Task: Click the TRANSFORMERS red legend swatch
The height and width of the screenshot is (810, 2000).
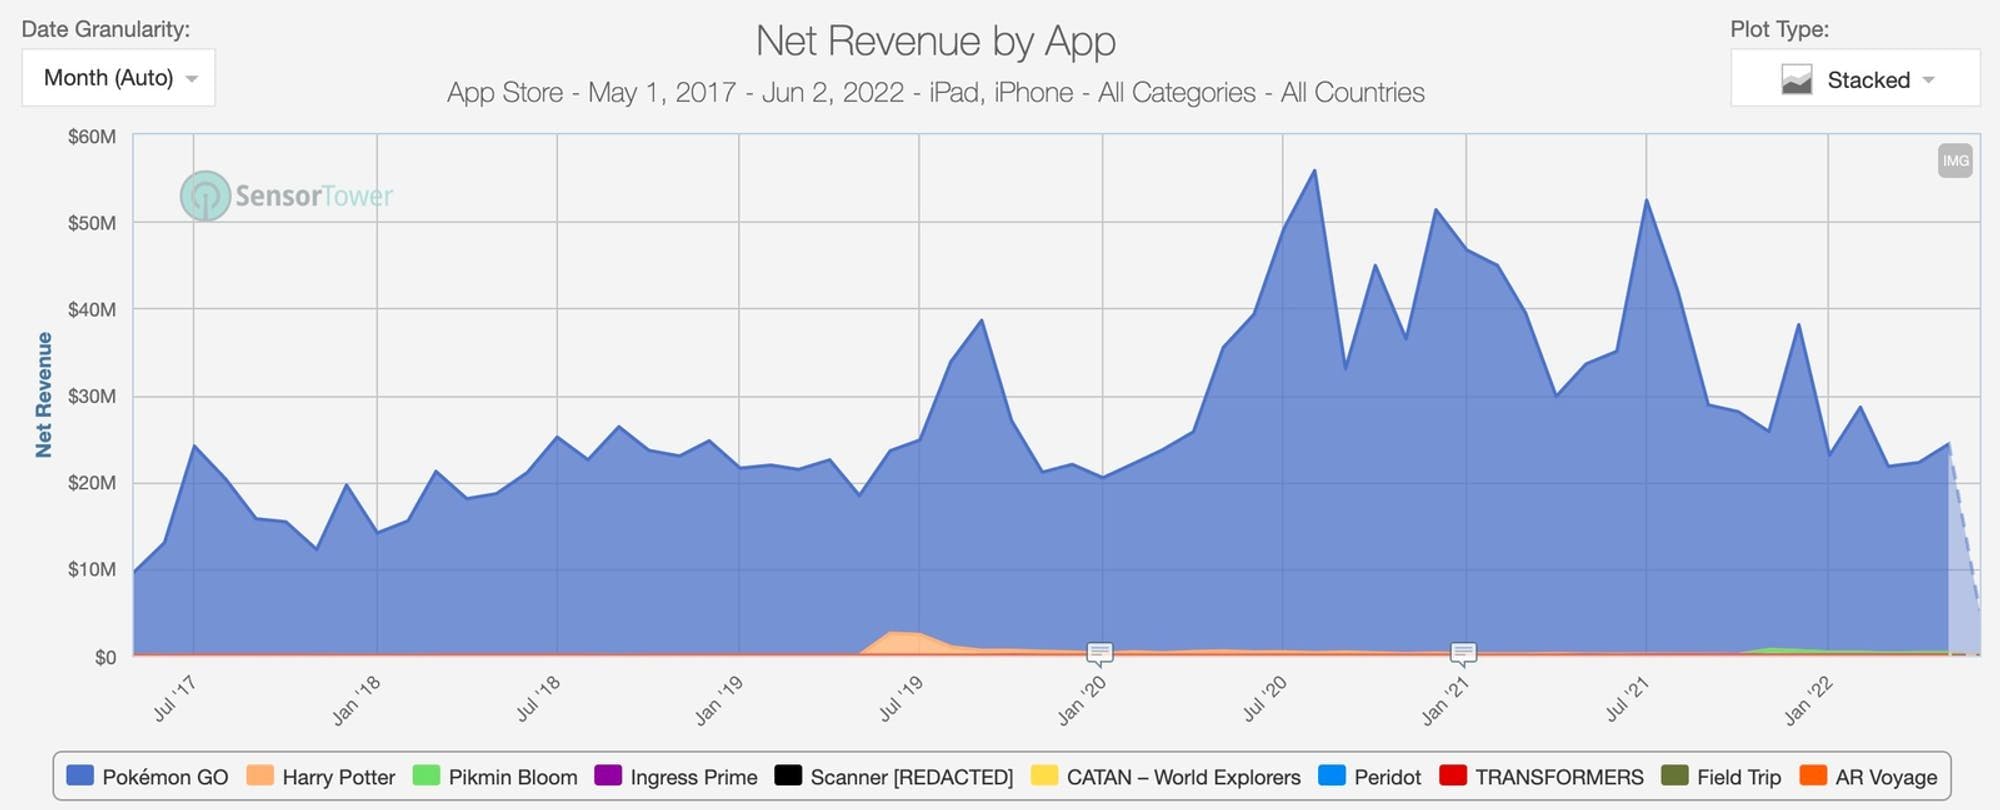Action: (1453, 775)
